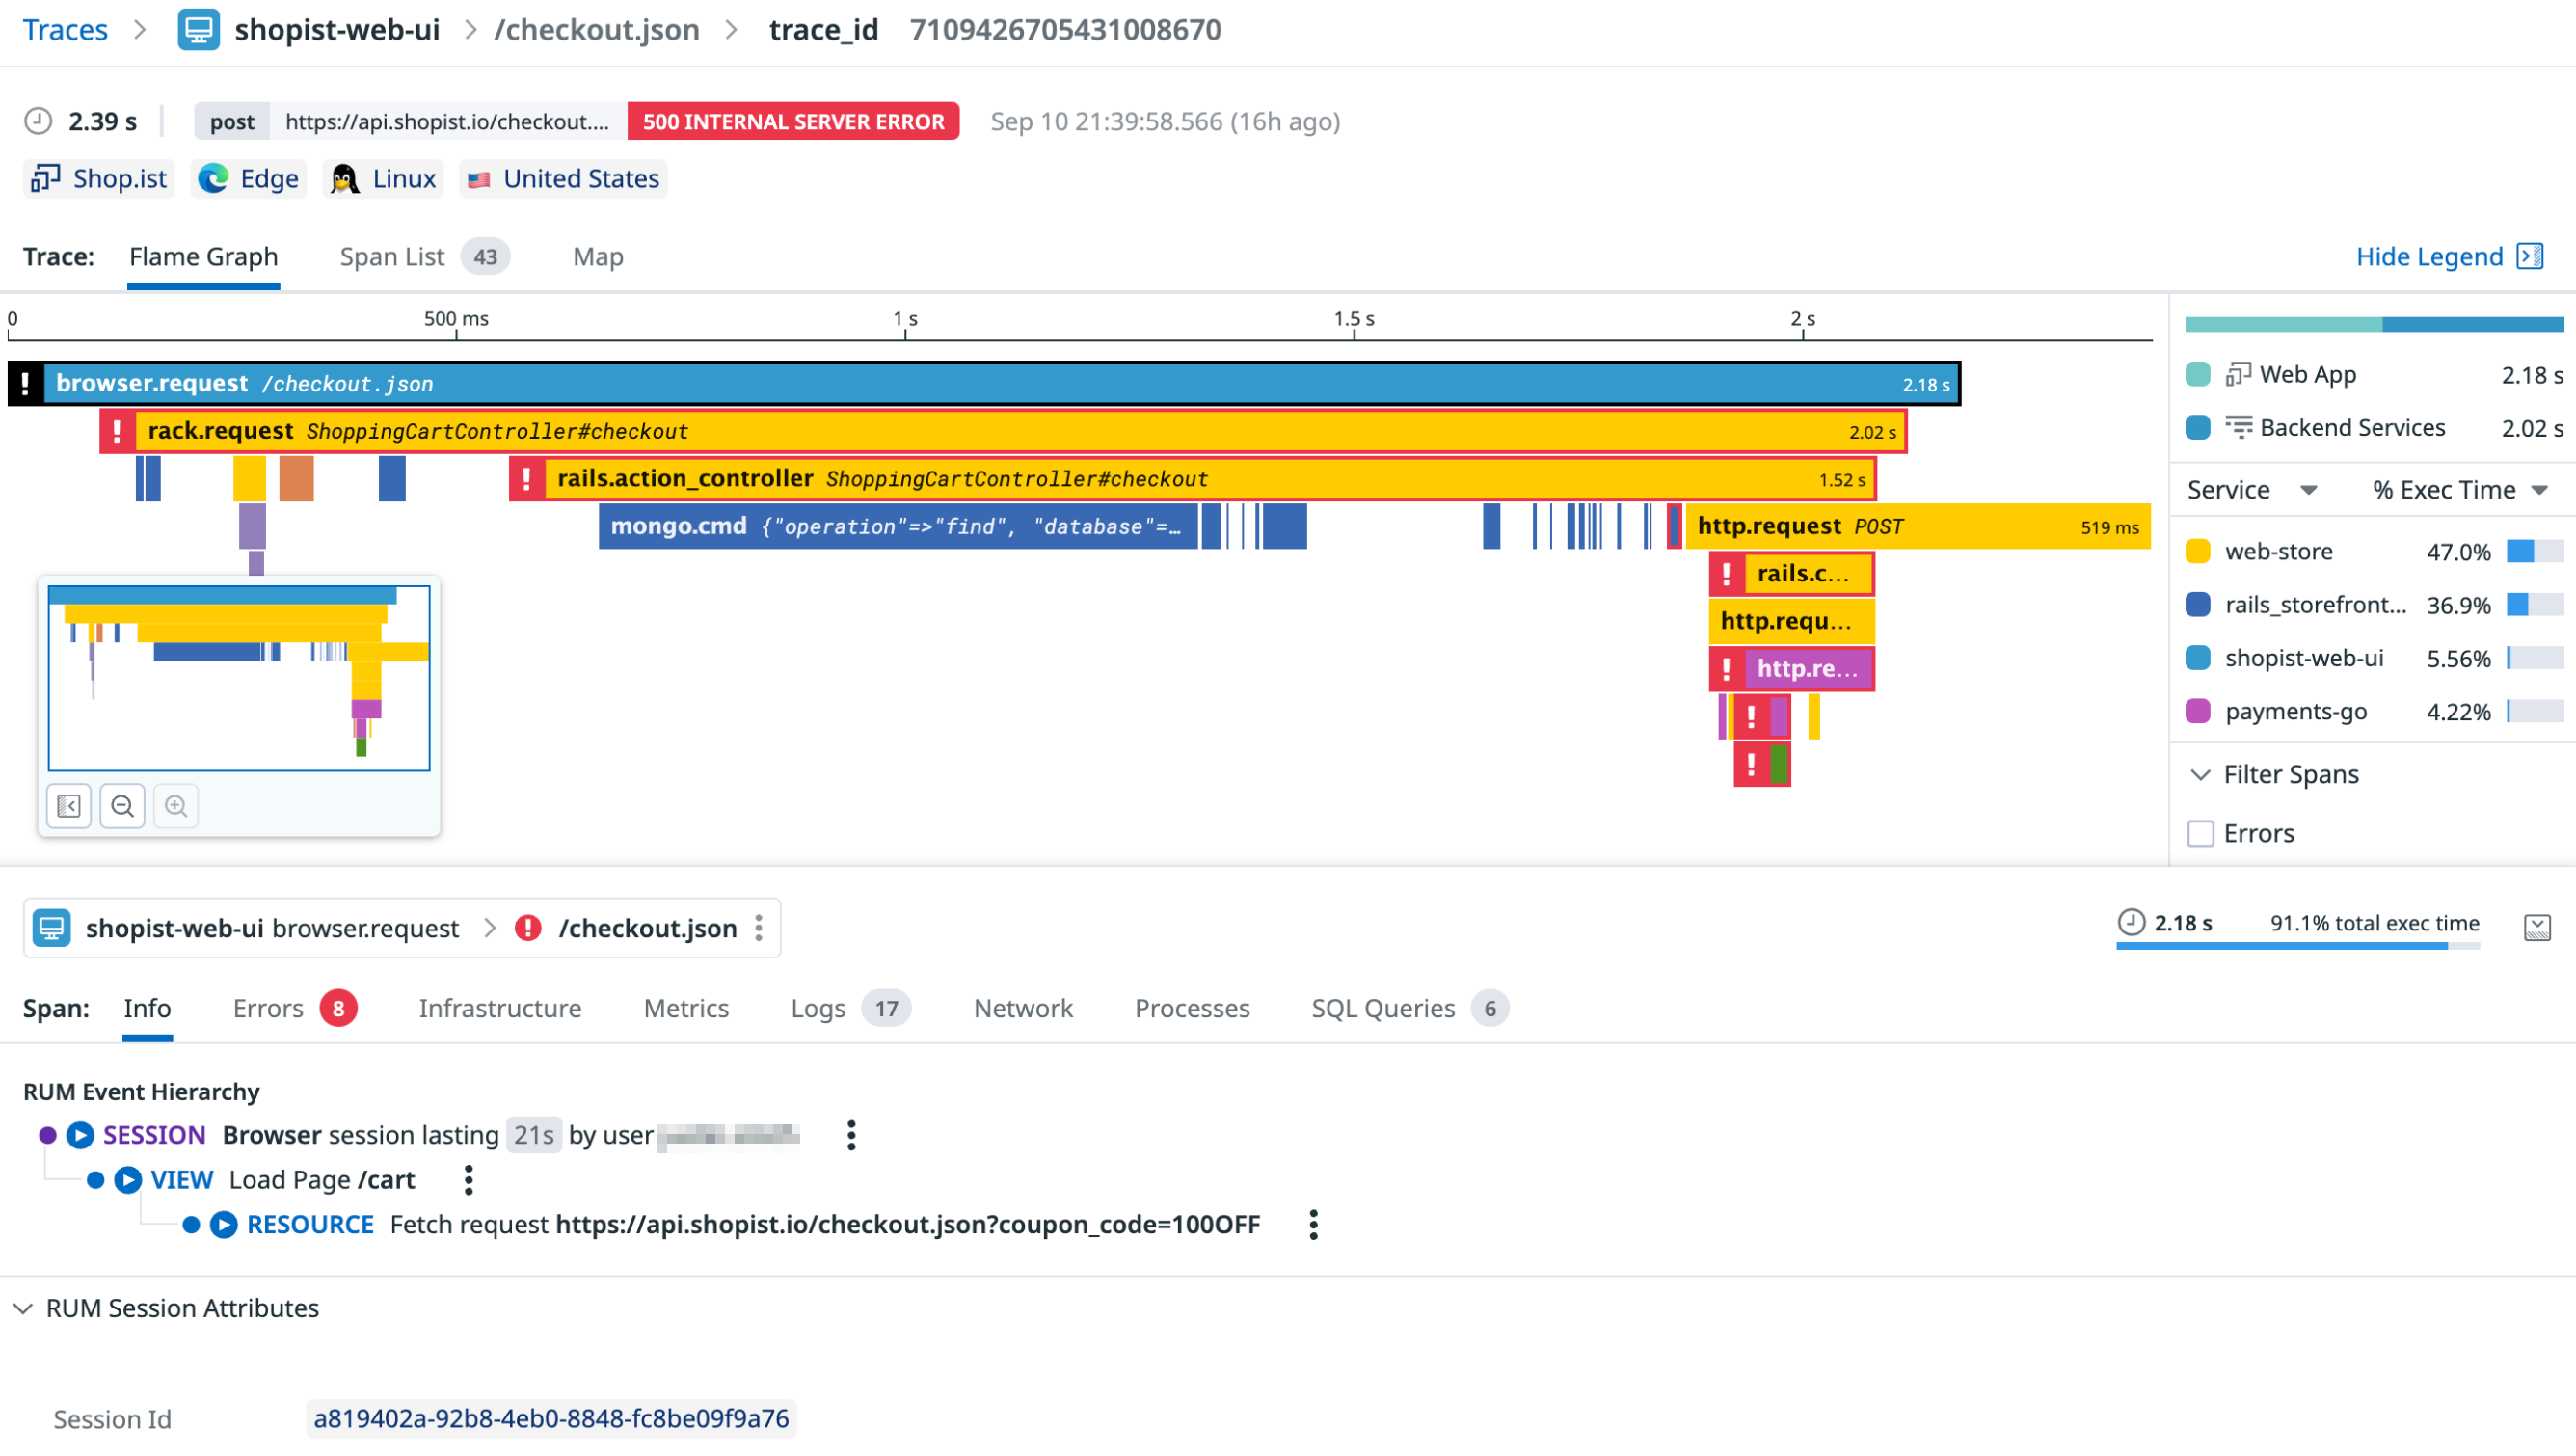Go back to Traces breadcrumb link

[65, 30]
